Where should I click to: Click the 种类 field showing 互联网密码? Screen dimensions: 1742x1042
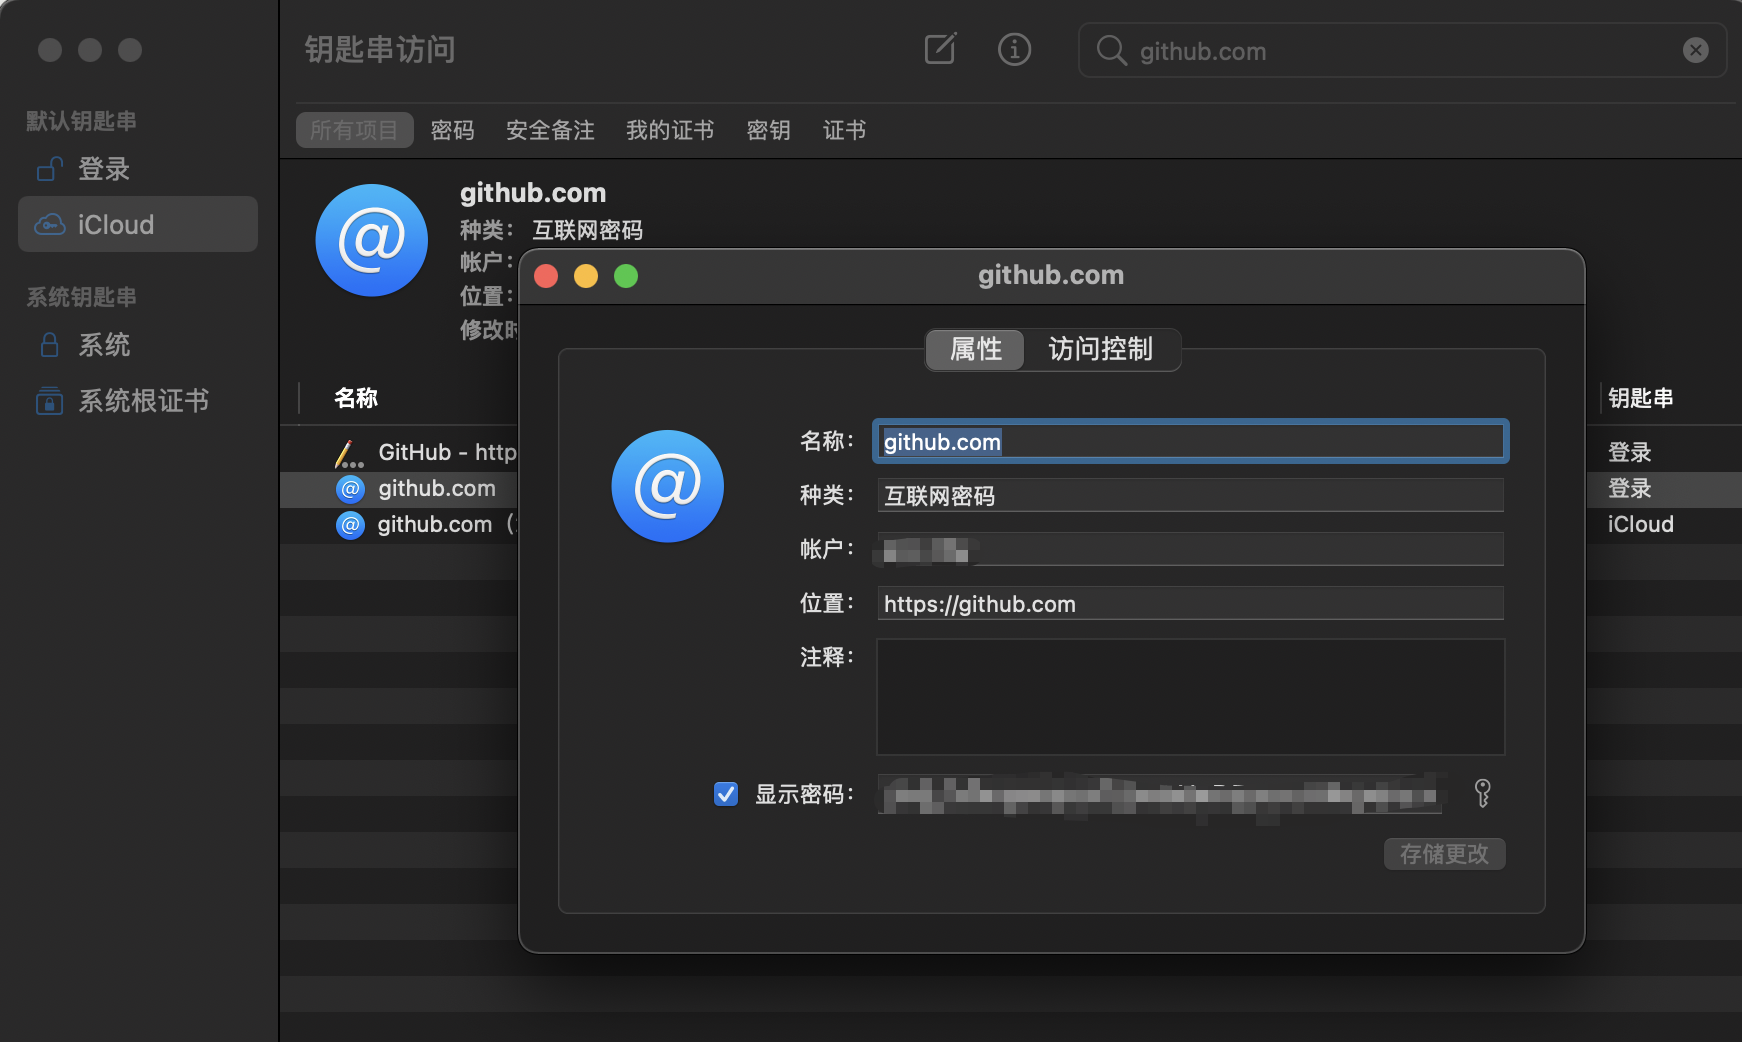click(x=1190, y=495)
